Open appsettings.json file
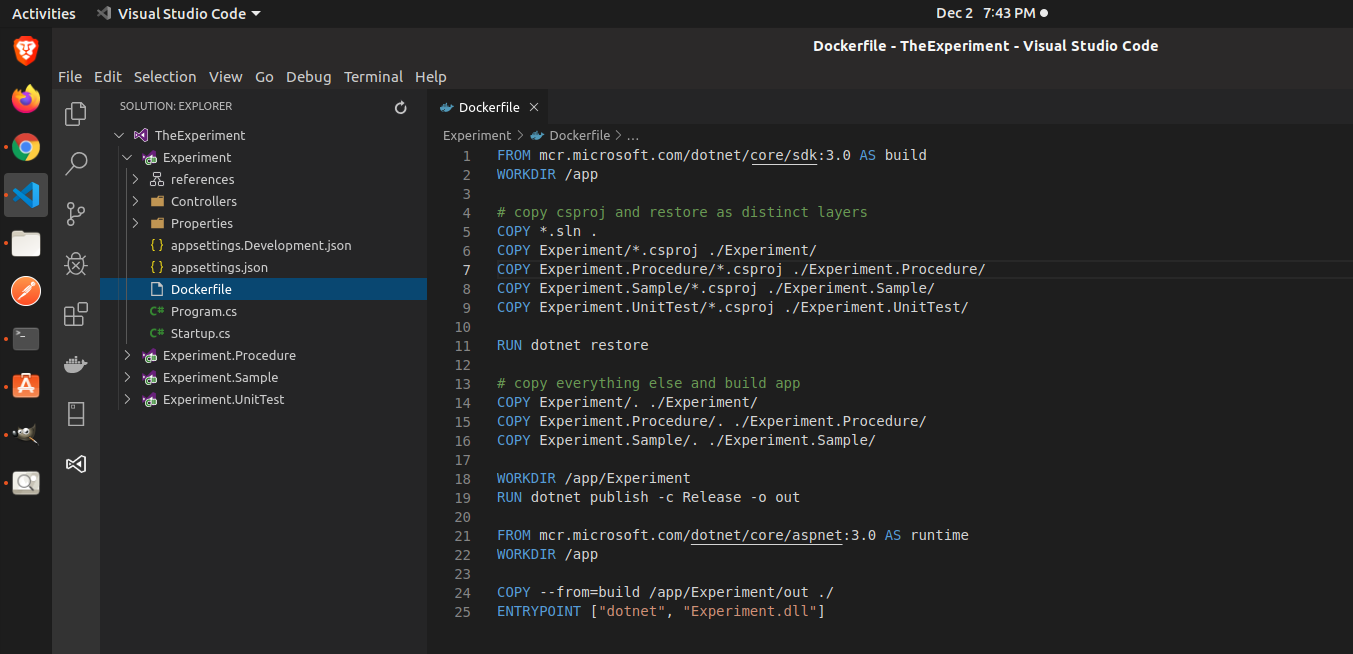 point(219,267)
